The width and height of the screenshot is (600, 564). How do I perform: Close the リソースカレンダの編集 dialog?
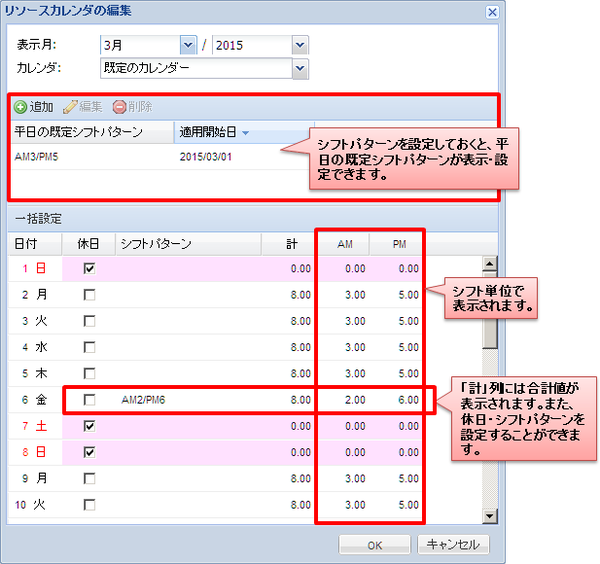(x=492, y=12)
